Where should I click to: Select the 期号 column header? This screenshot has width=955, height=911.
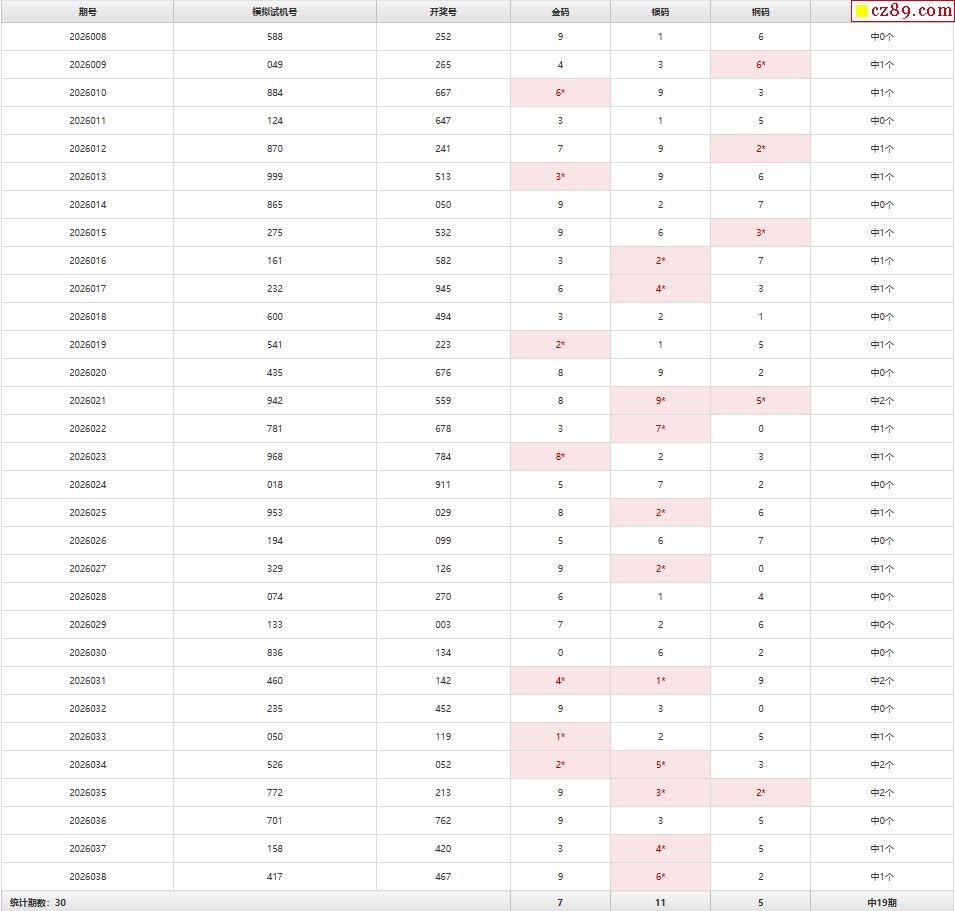(x=88, y=12)
